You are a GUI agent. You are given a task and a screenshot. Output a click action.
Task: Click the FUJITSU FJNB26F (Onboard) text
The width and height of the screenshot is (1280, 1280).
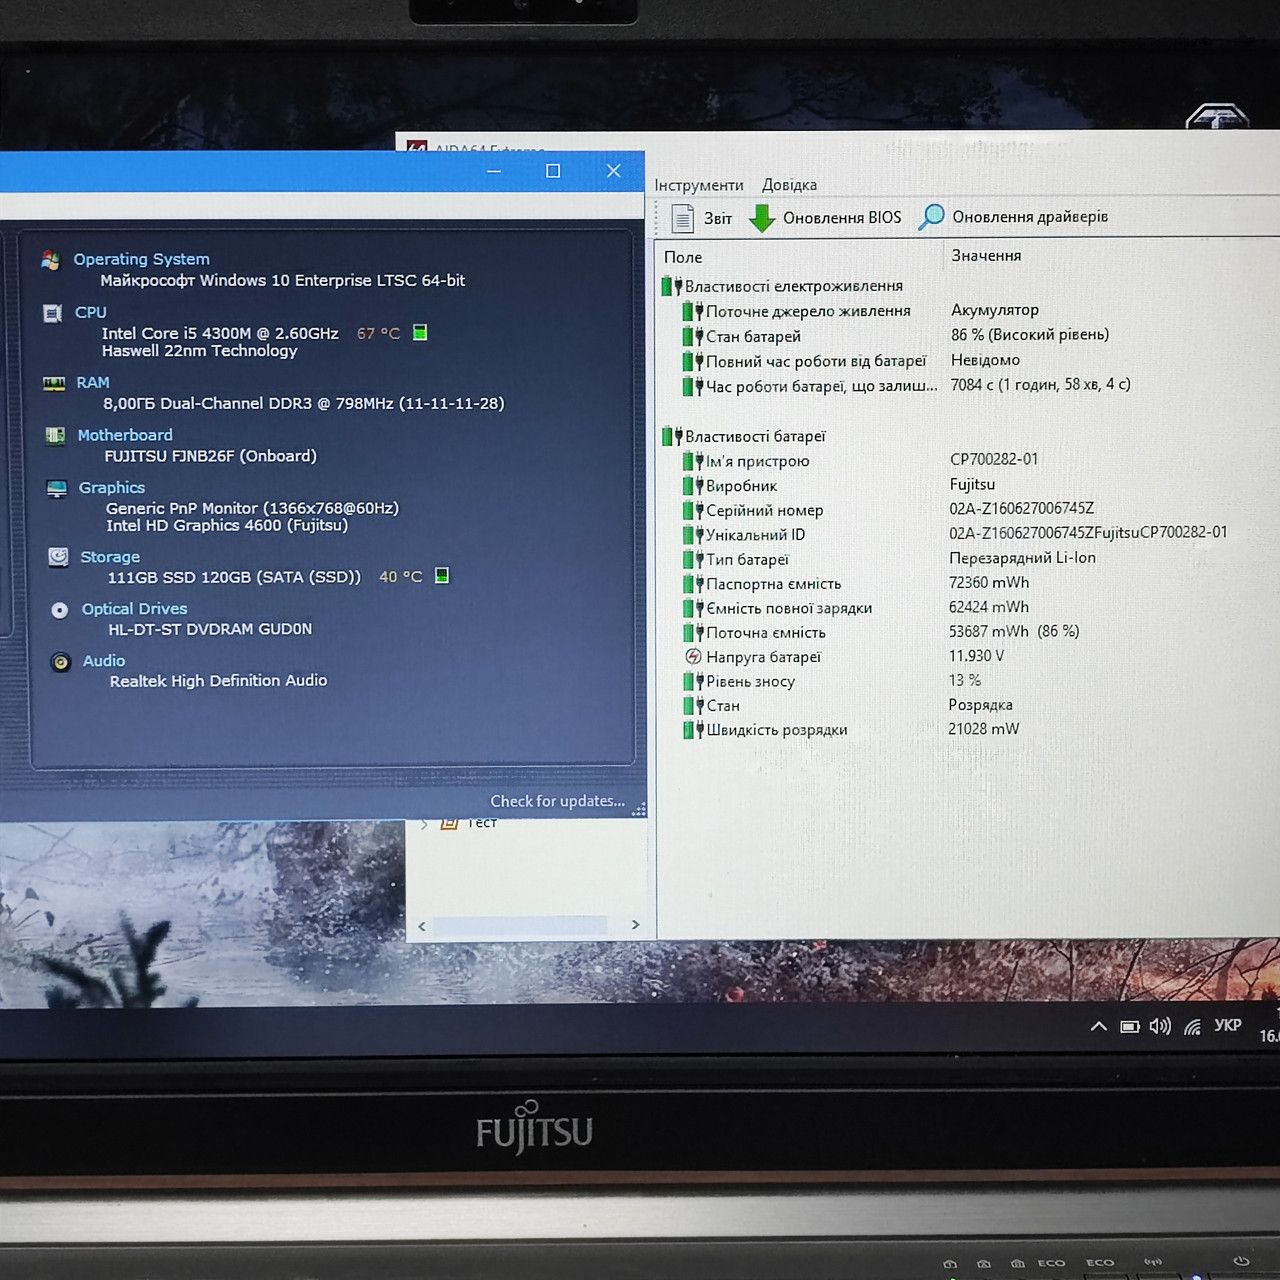[x=210, y=456]
